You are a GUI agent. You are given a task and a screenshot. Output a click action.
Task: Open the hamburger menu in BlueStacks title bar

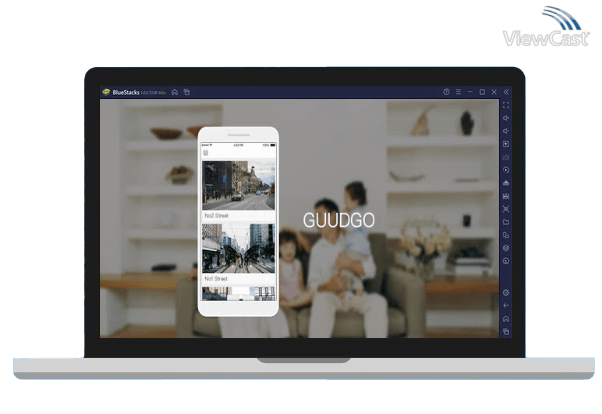click(x=457, y=92)
